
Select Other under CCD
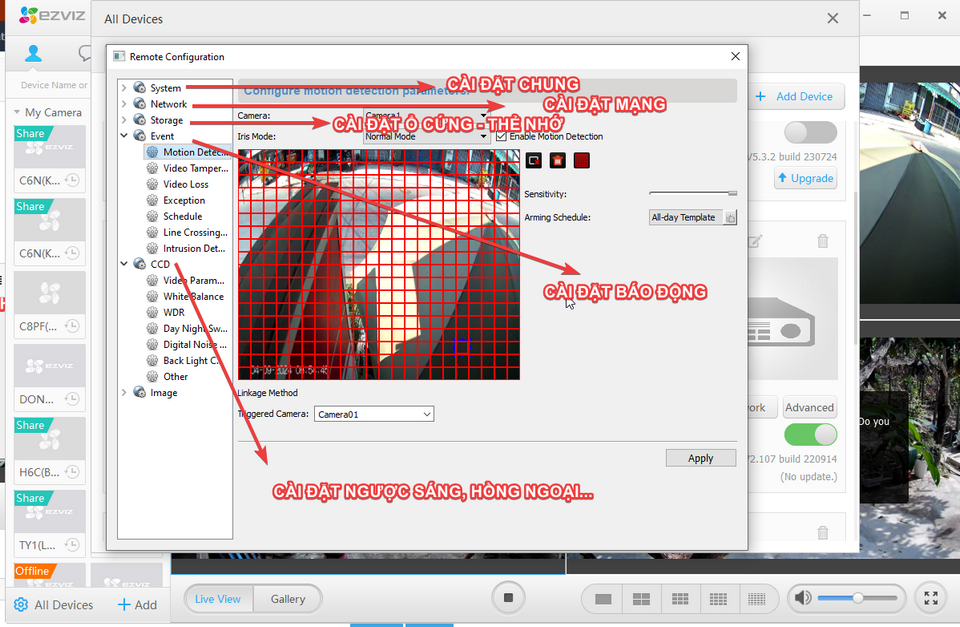(x=176, y=377)
